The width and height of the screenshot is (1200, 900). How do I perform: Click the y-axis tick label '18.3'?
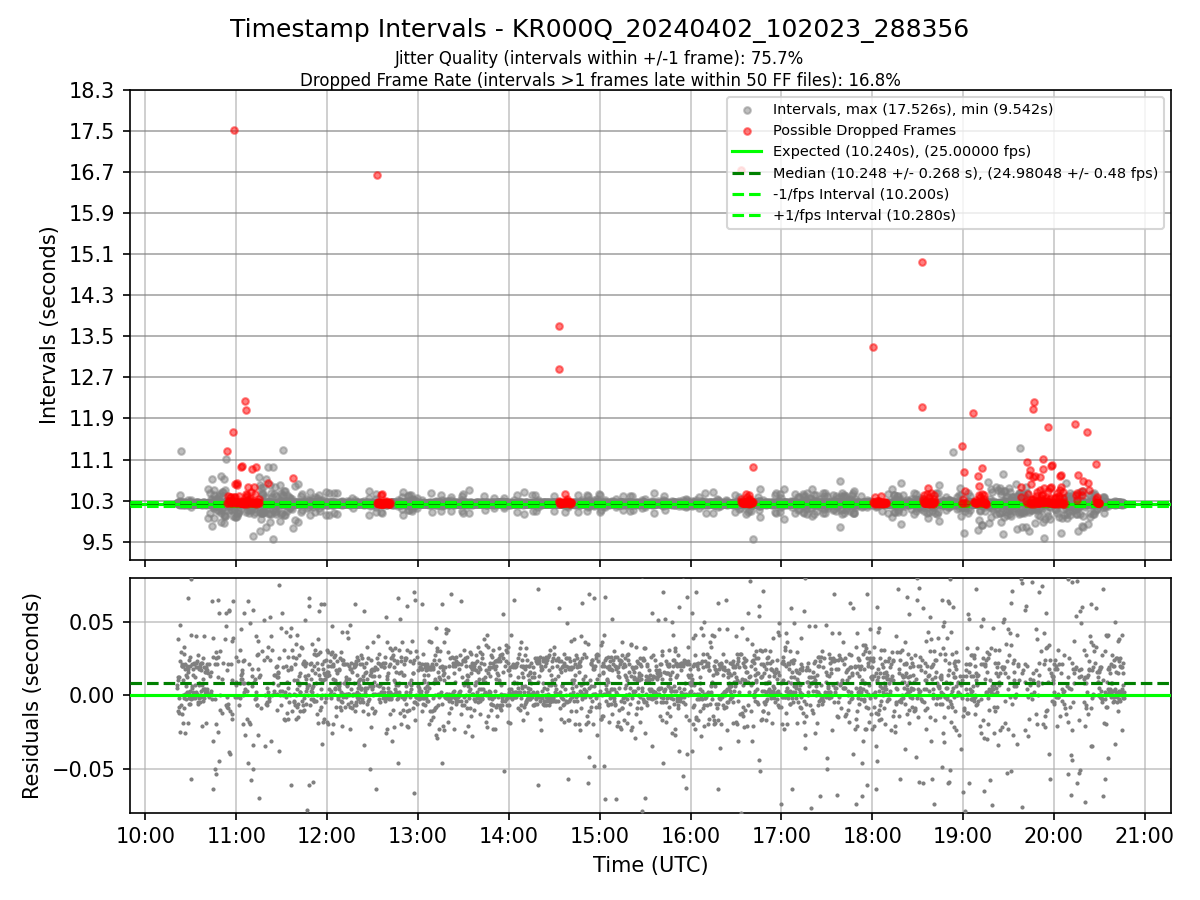93,91
